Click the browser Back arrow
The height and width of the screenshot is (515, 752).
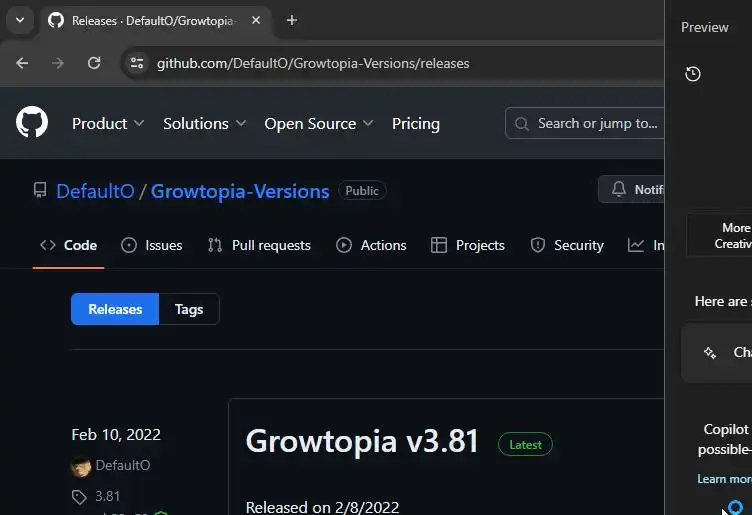tap(22, 63)
